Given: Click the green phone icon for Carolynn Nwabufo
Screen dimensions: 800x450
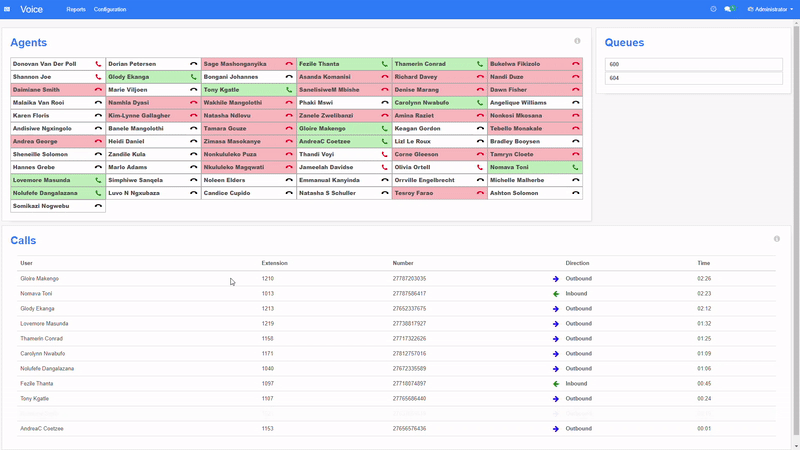Looking at the screenshot, I should pos(480,103).
